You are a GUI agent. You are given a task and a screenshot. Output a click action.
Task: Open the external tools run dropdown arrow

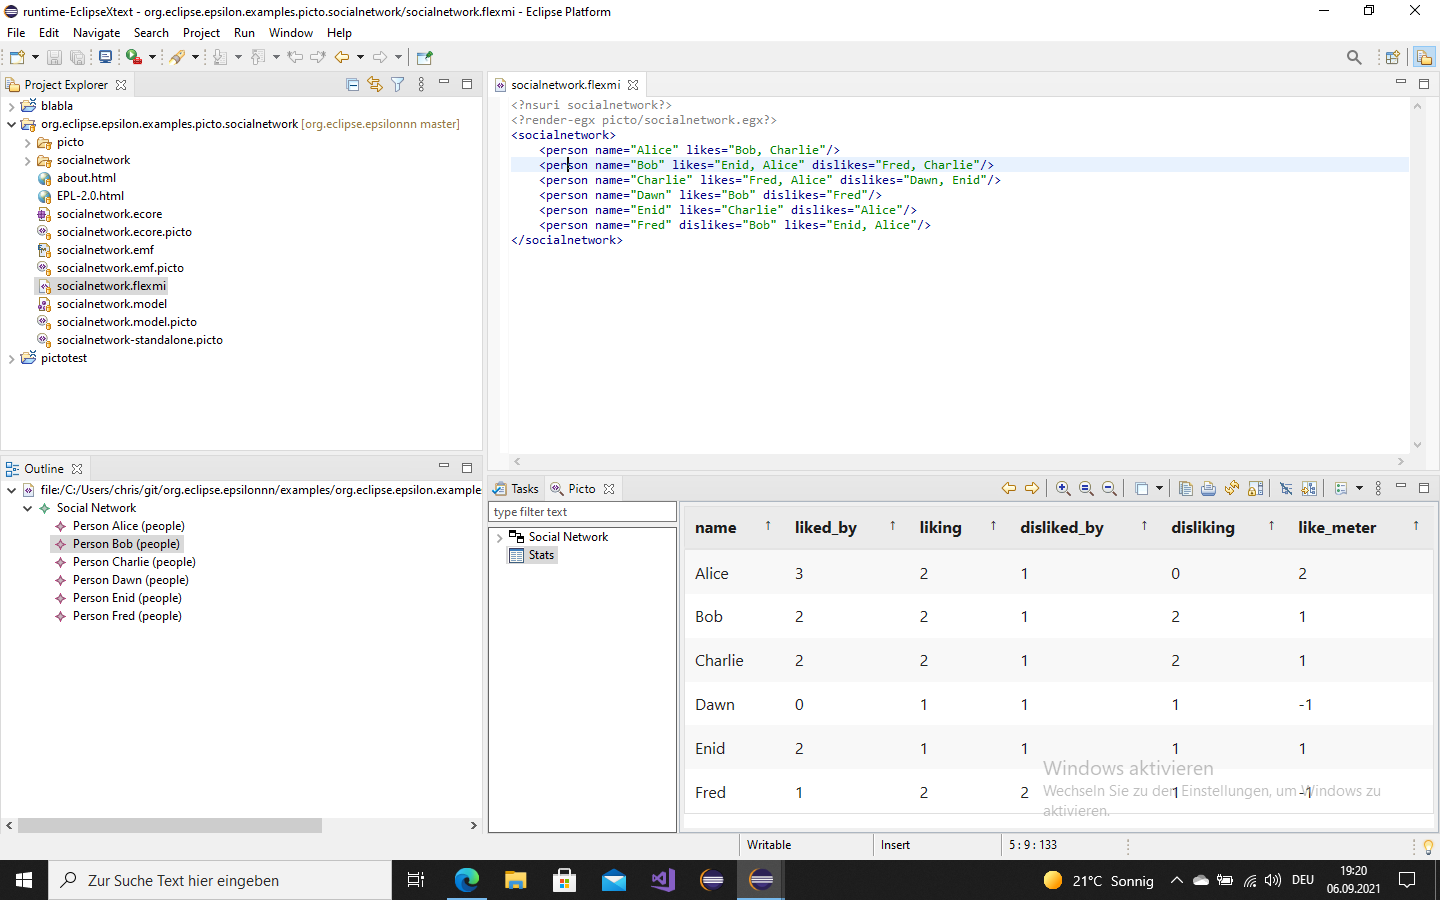pos(152,57)
